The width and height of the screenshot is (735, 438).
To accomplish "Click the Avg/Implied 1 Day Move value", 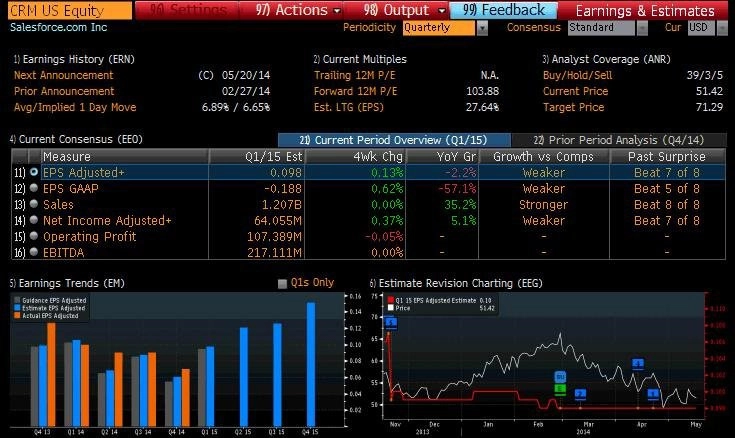I will point(236,107).
